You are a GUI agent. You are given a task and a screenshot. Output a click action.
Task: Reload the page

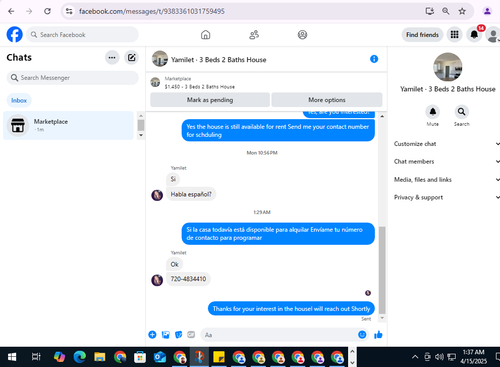pos(47,11)
